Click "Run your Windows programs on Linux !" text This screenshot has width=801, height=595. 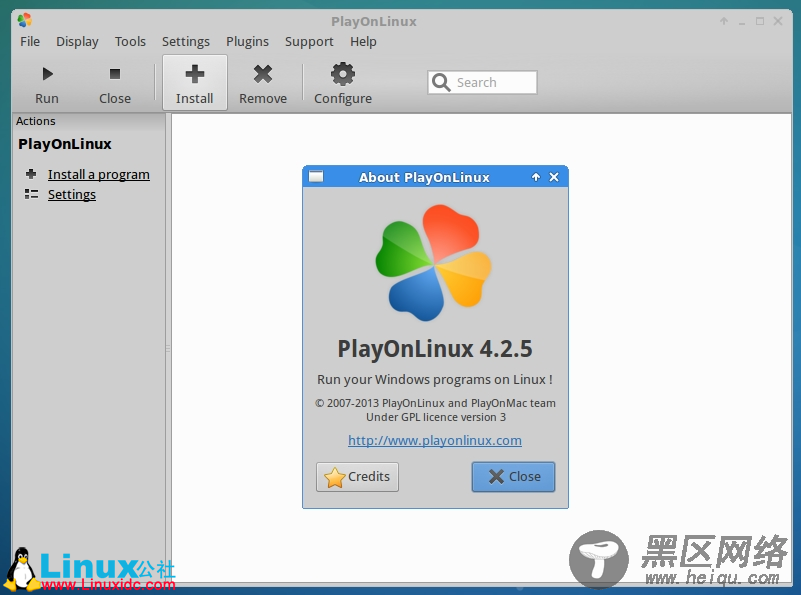435,379
